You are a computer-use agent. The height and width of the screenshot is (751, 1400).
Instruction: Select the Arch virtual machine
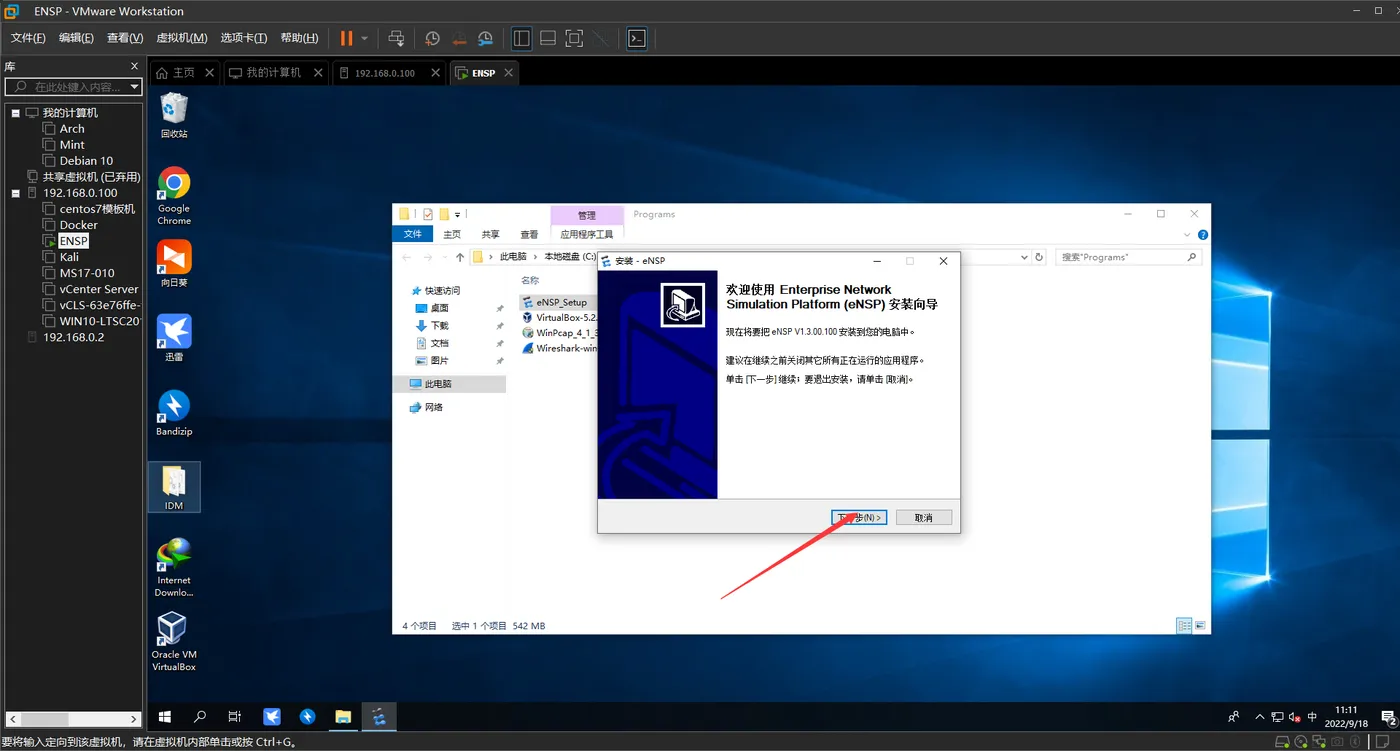tap(72, 129)
